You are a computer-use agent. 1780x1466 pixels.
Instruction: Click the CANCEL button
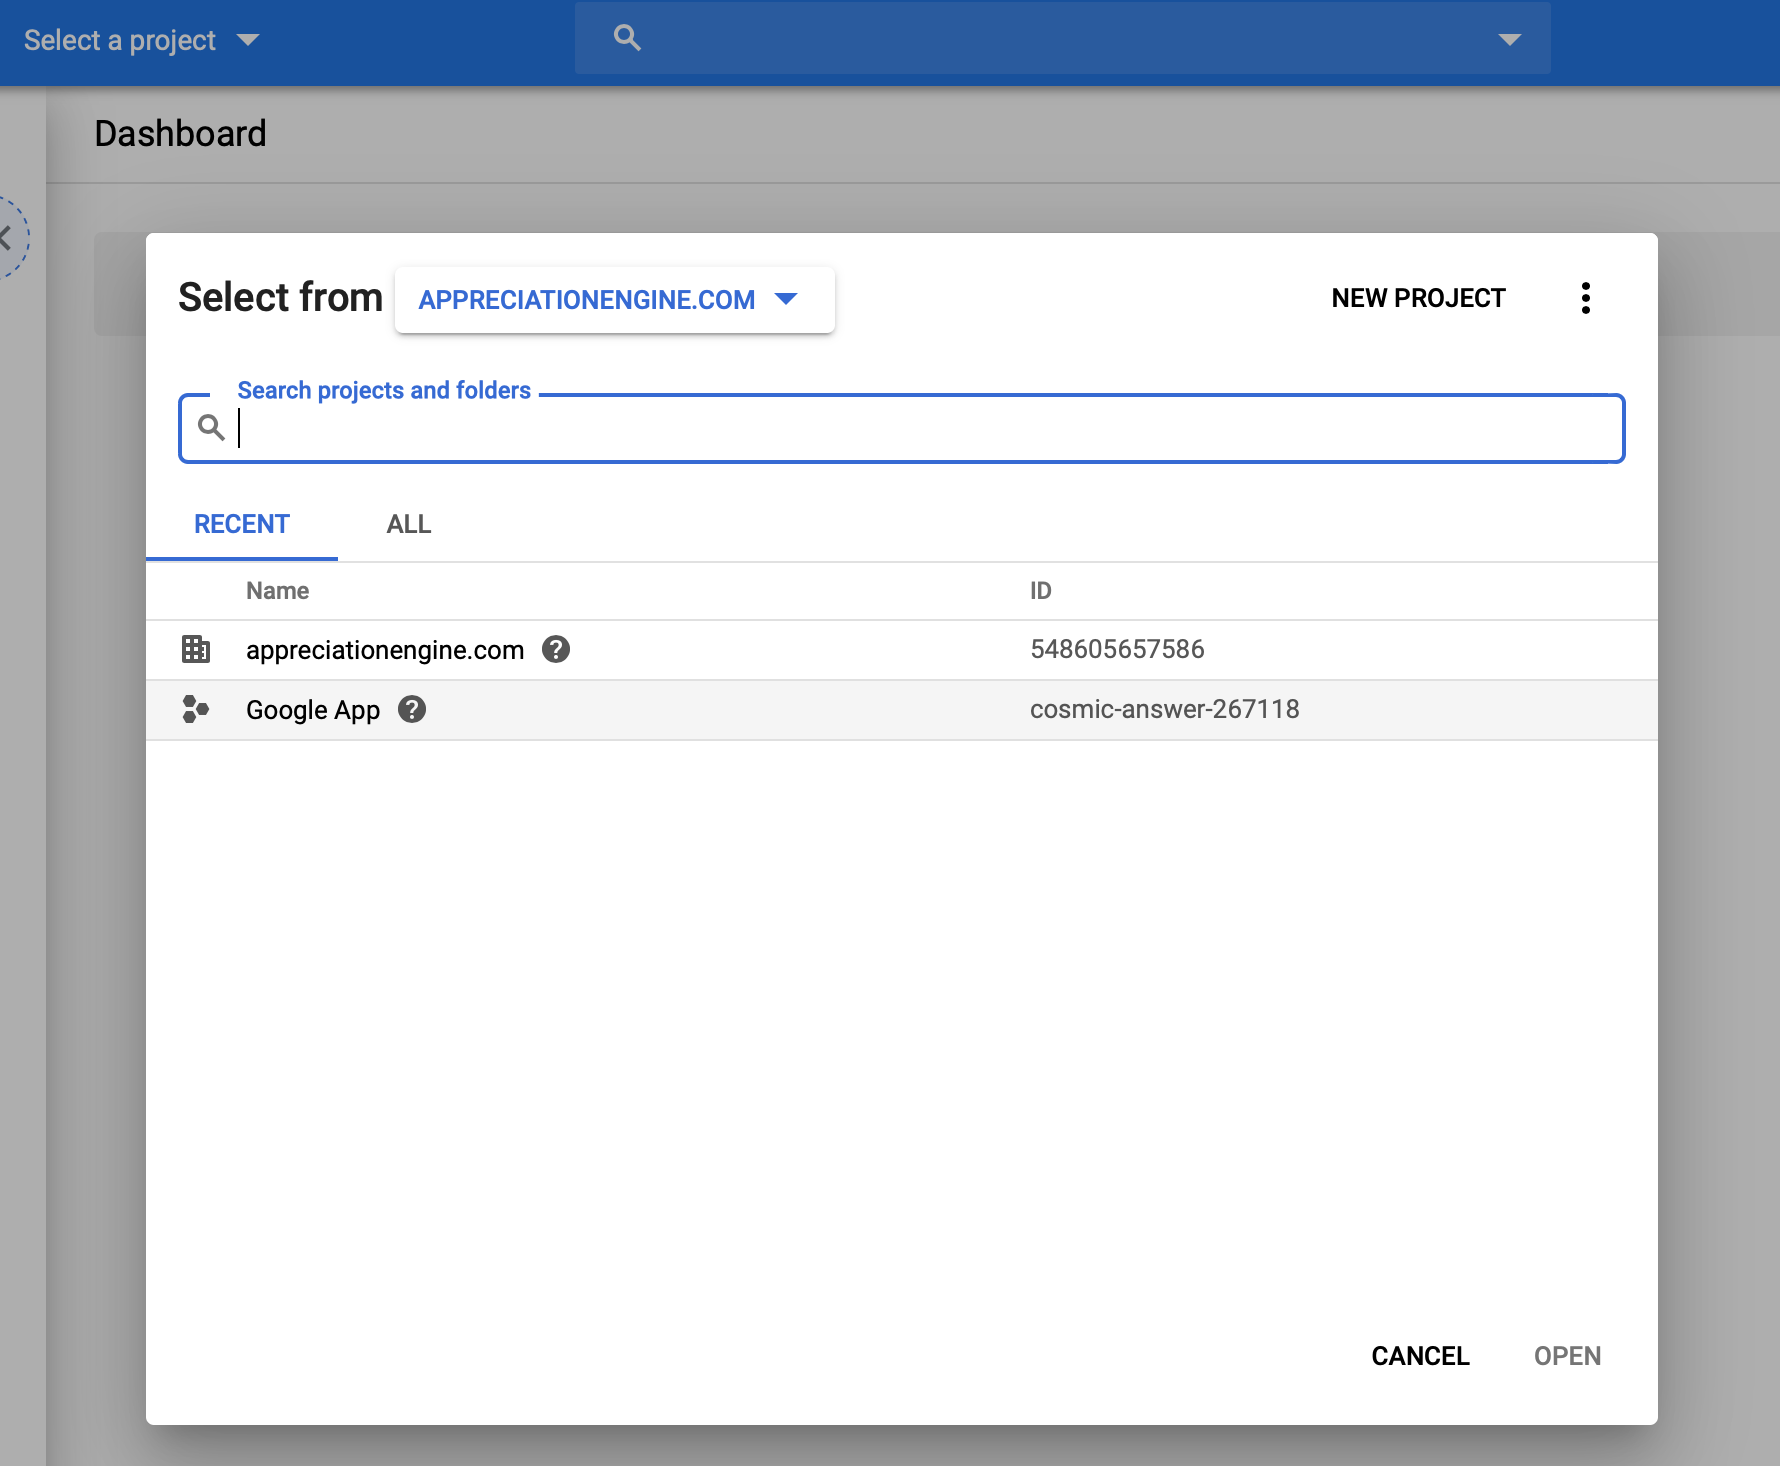(x=1420, y=1356)
